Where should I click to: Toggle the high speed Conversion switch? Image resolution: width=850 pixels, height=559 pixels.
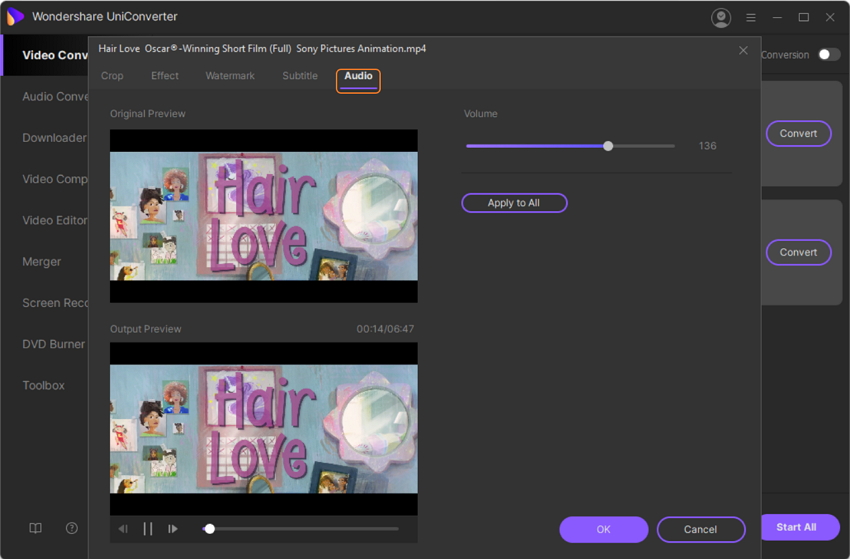click(829, 54)
